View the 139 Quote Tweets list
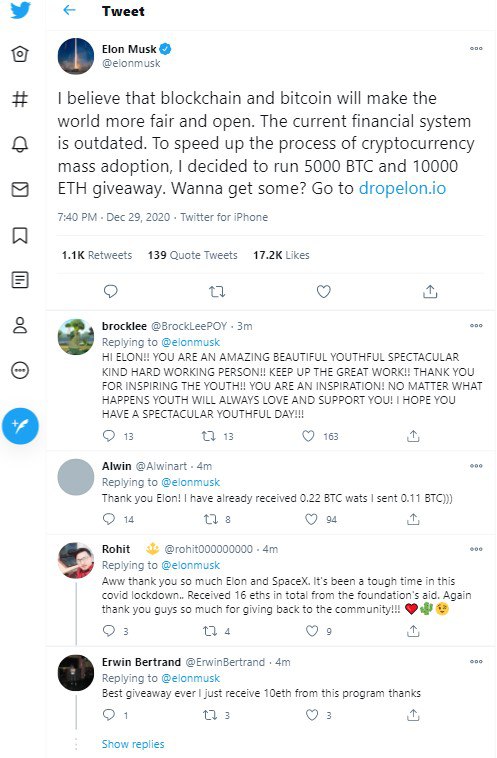Viewport: 497px width, 758px height. coord(192,255)
